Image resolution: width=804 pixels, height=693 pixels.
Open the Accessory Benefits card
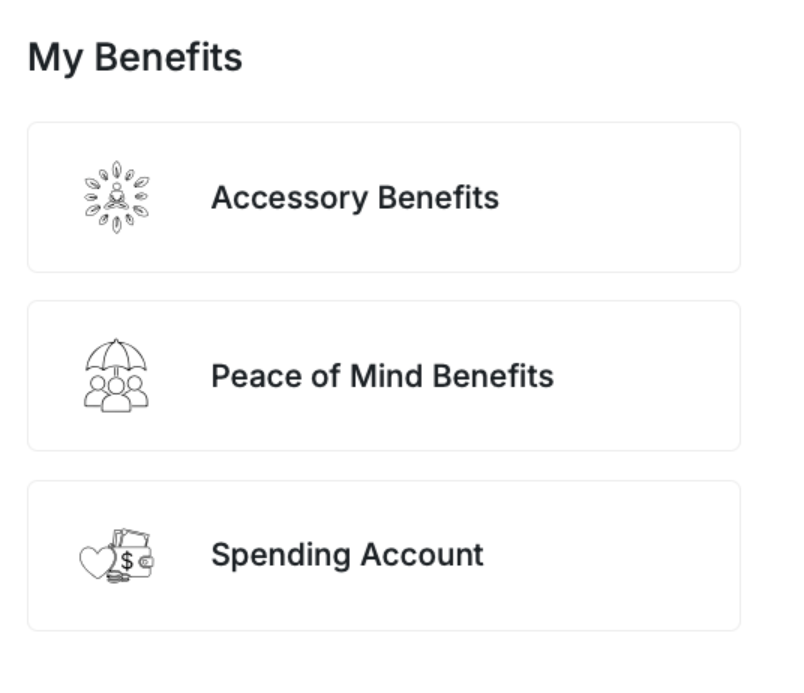point(600,198)
